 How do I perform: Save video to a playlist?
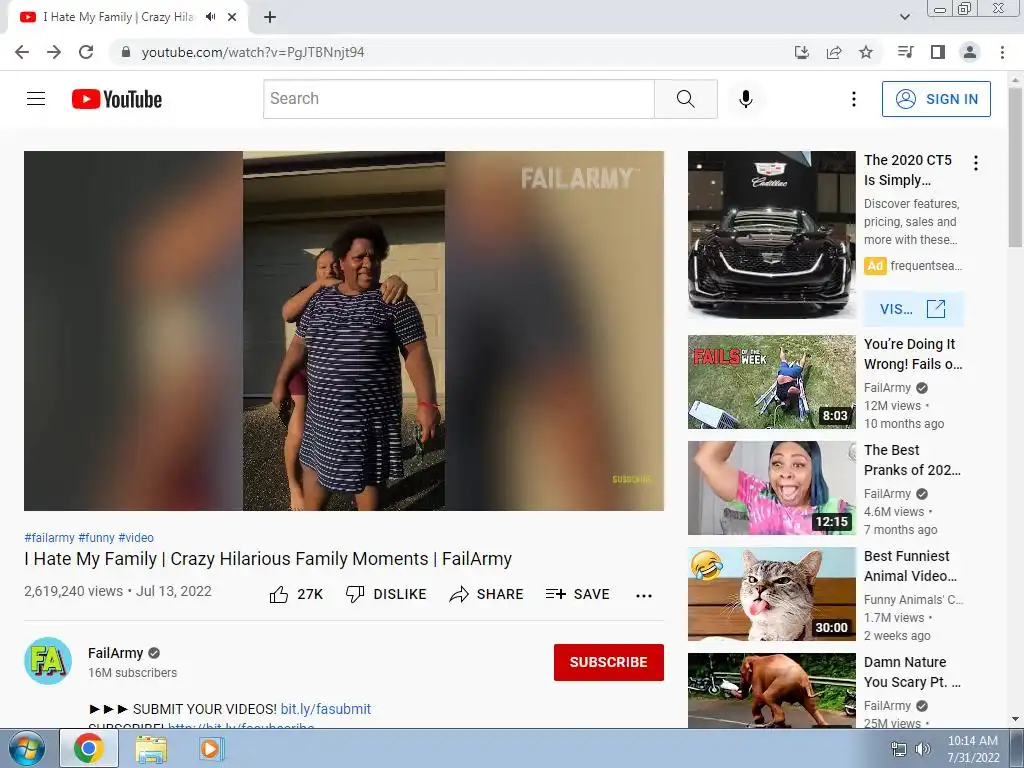point(578,594)
